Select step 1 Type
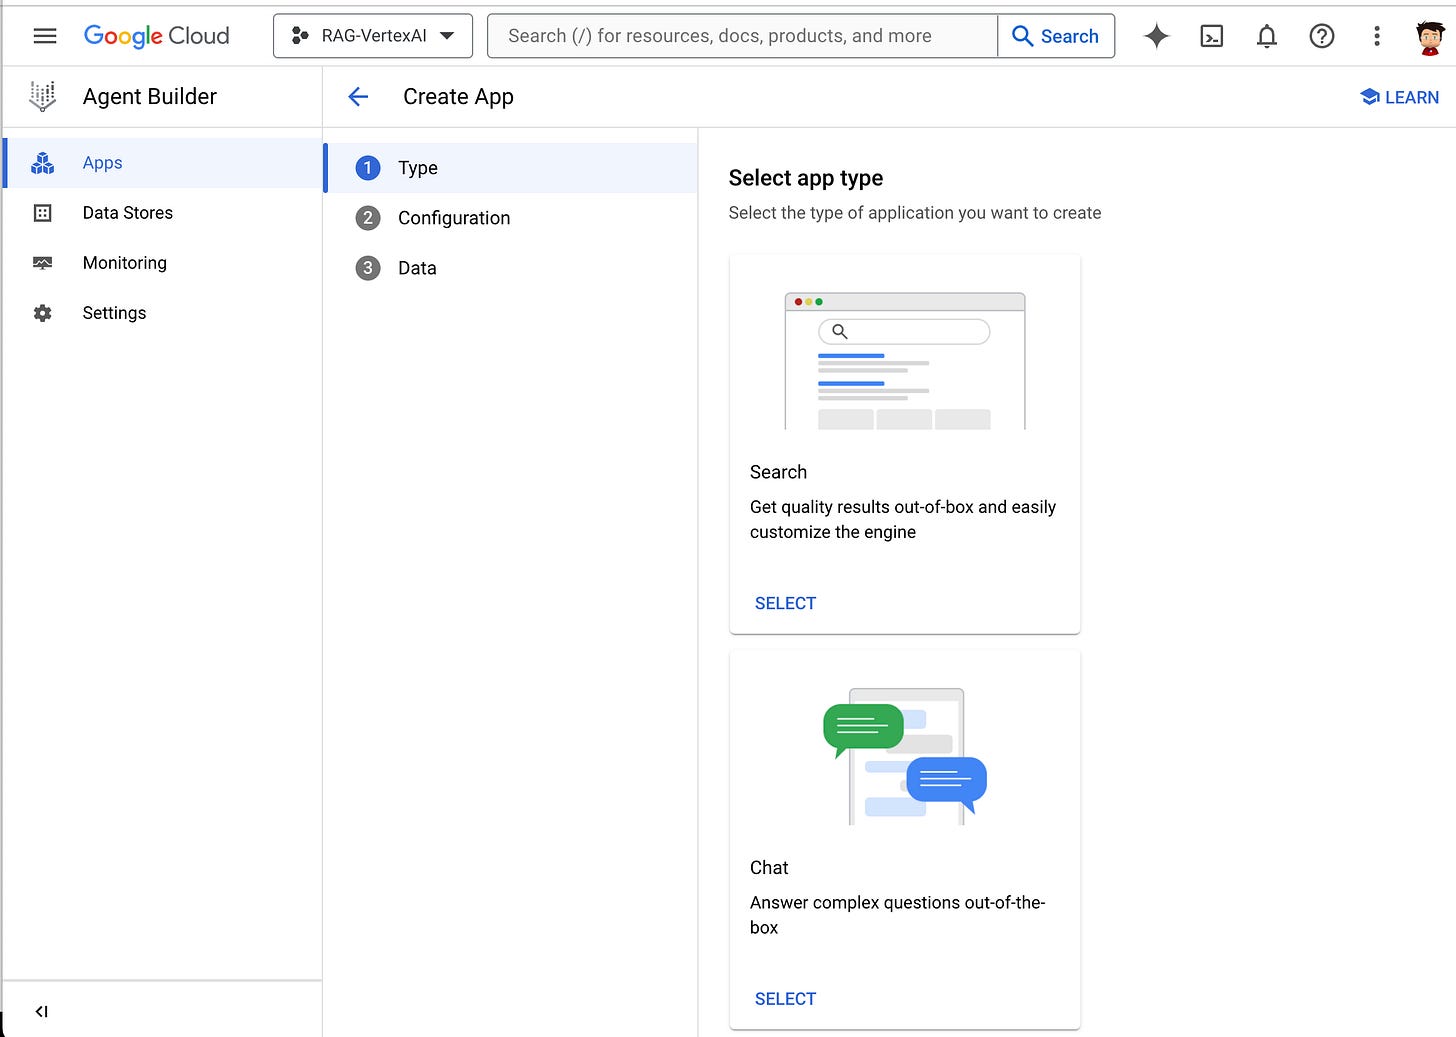Viewport: 1456px width, 1037px height. click(511, 168)
